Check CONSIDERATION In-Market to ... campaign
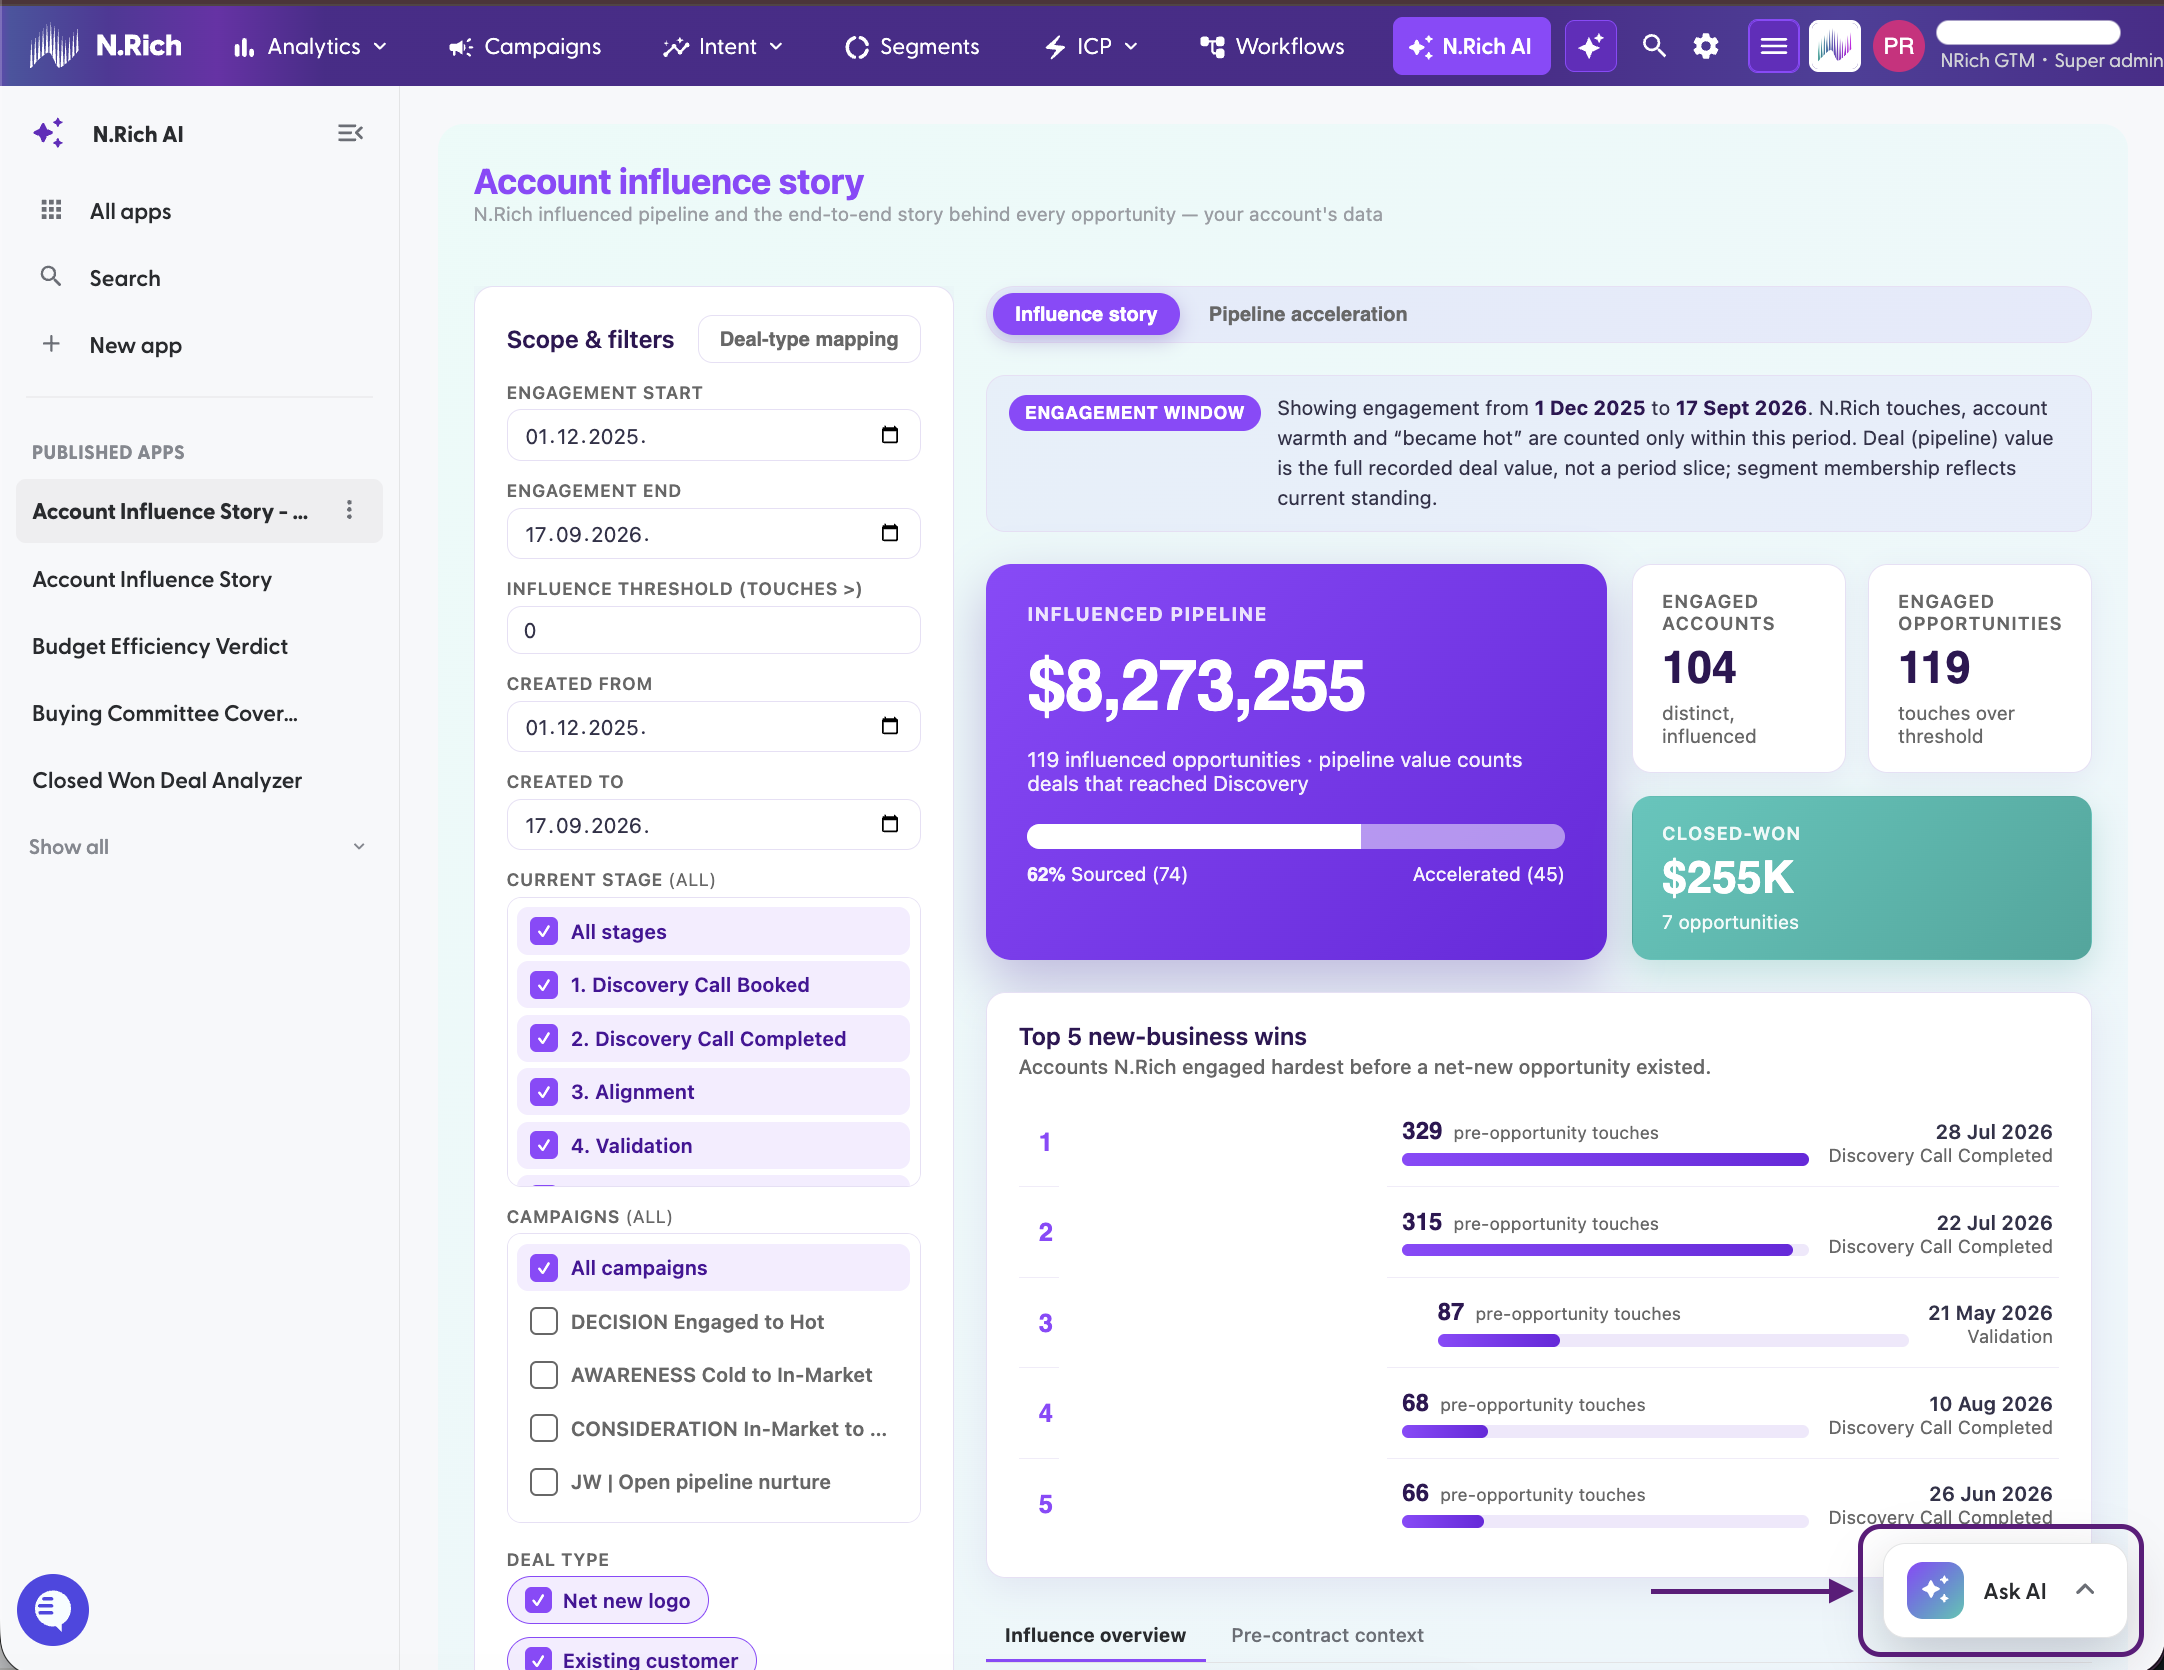 544,1428
